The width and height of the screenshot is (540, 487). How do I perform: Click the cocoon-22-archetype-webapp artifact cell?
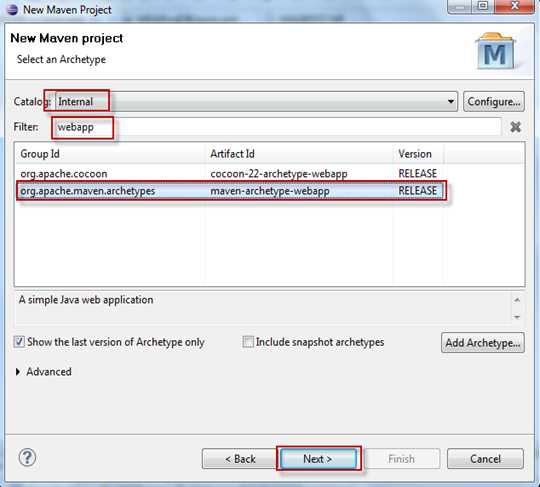pyautogui.click(x=279, y=174)
